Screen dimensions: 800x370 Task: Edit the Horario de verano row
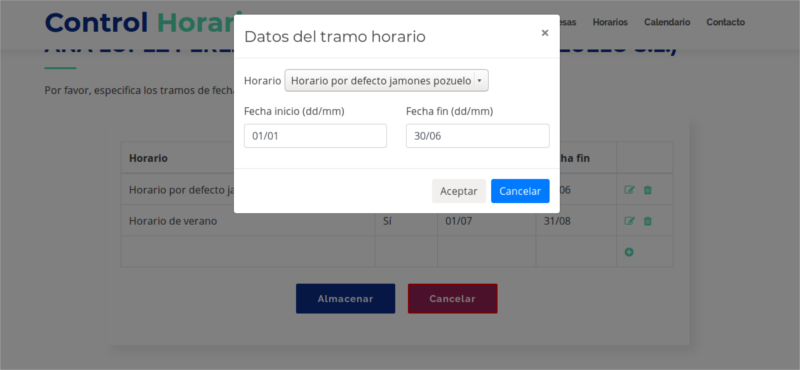[x=630, y=221]
